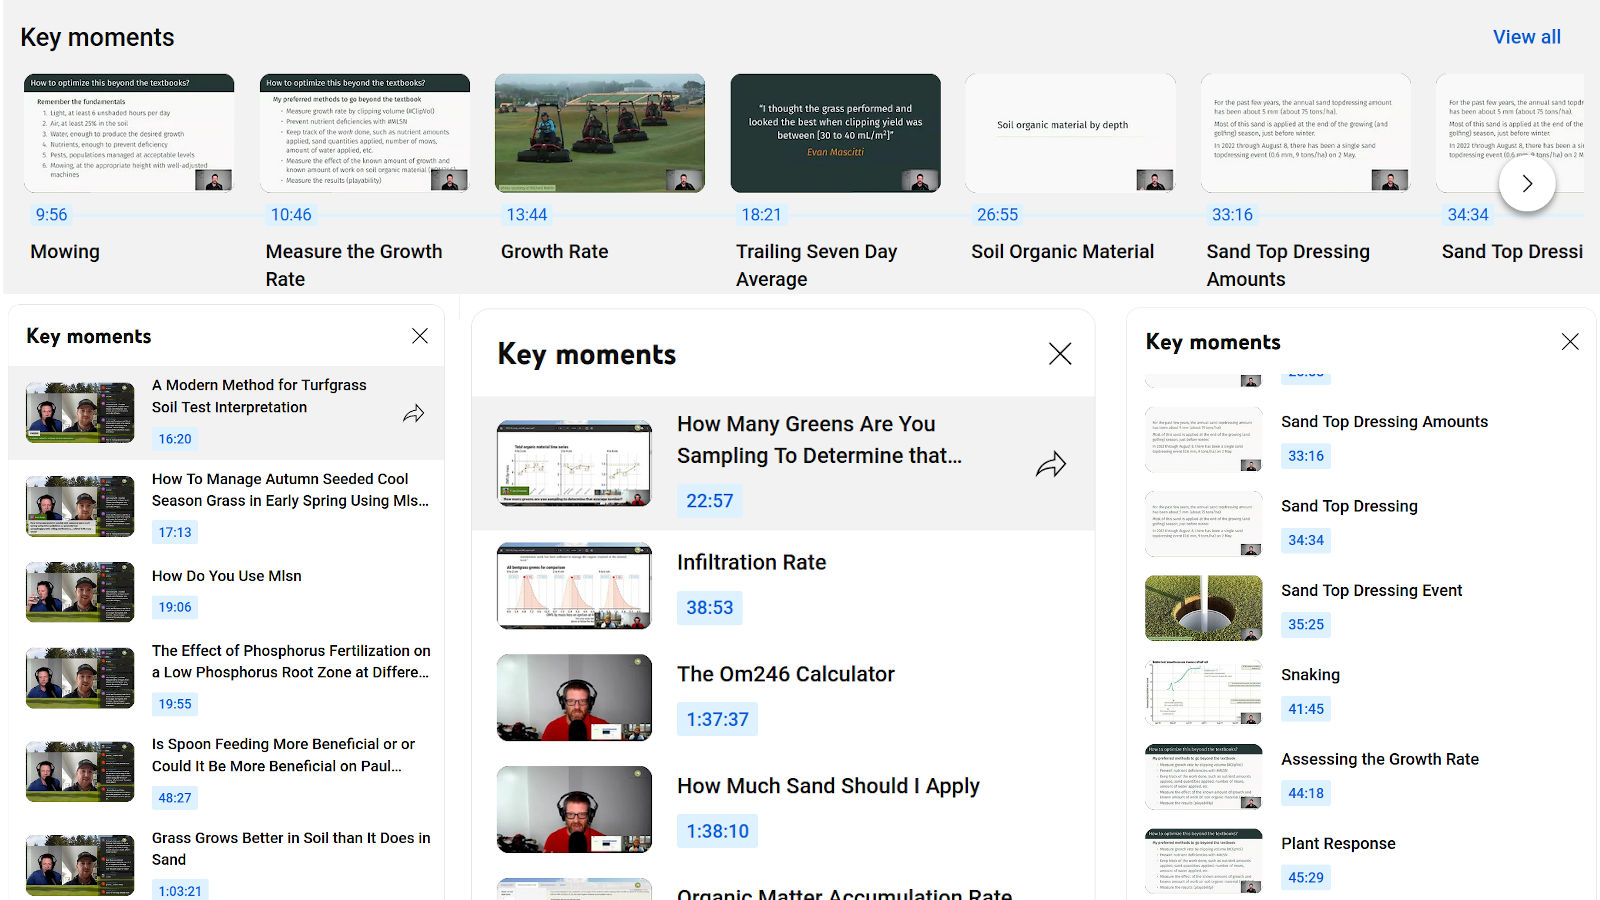Click the 22:57 timestamp badge

[710, 500]
